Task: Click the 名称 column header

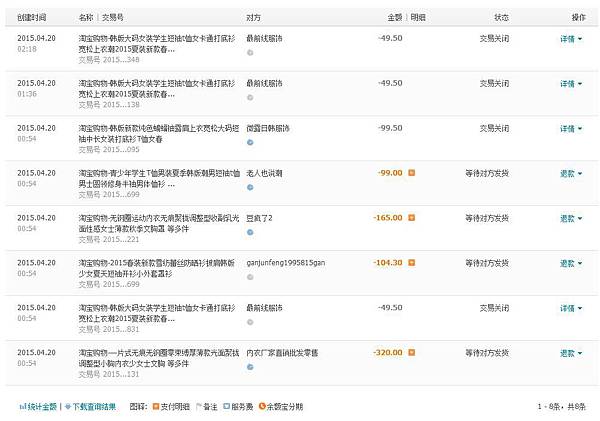Action: [86, 17]
